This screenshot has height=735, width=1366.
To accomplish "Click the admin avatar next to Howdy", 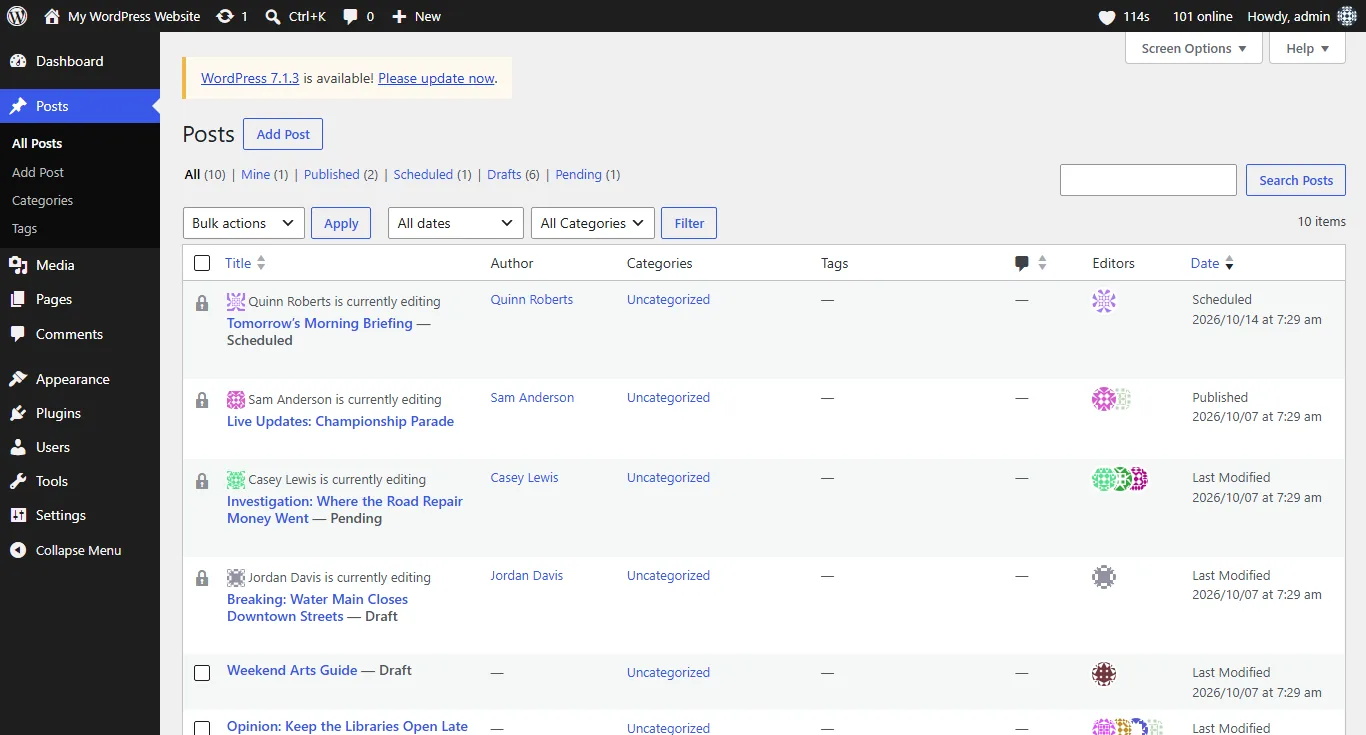I will pos(1347,16).
